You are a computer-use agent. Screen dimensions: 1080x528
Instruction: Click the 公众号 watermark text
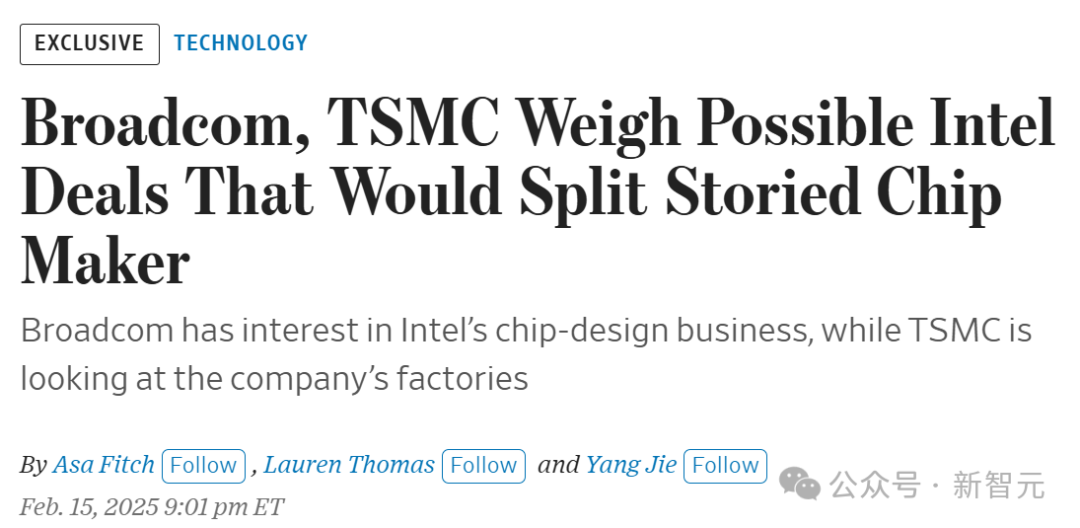pos(875,485)
